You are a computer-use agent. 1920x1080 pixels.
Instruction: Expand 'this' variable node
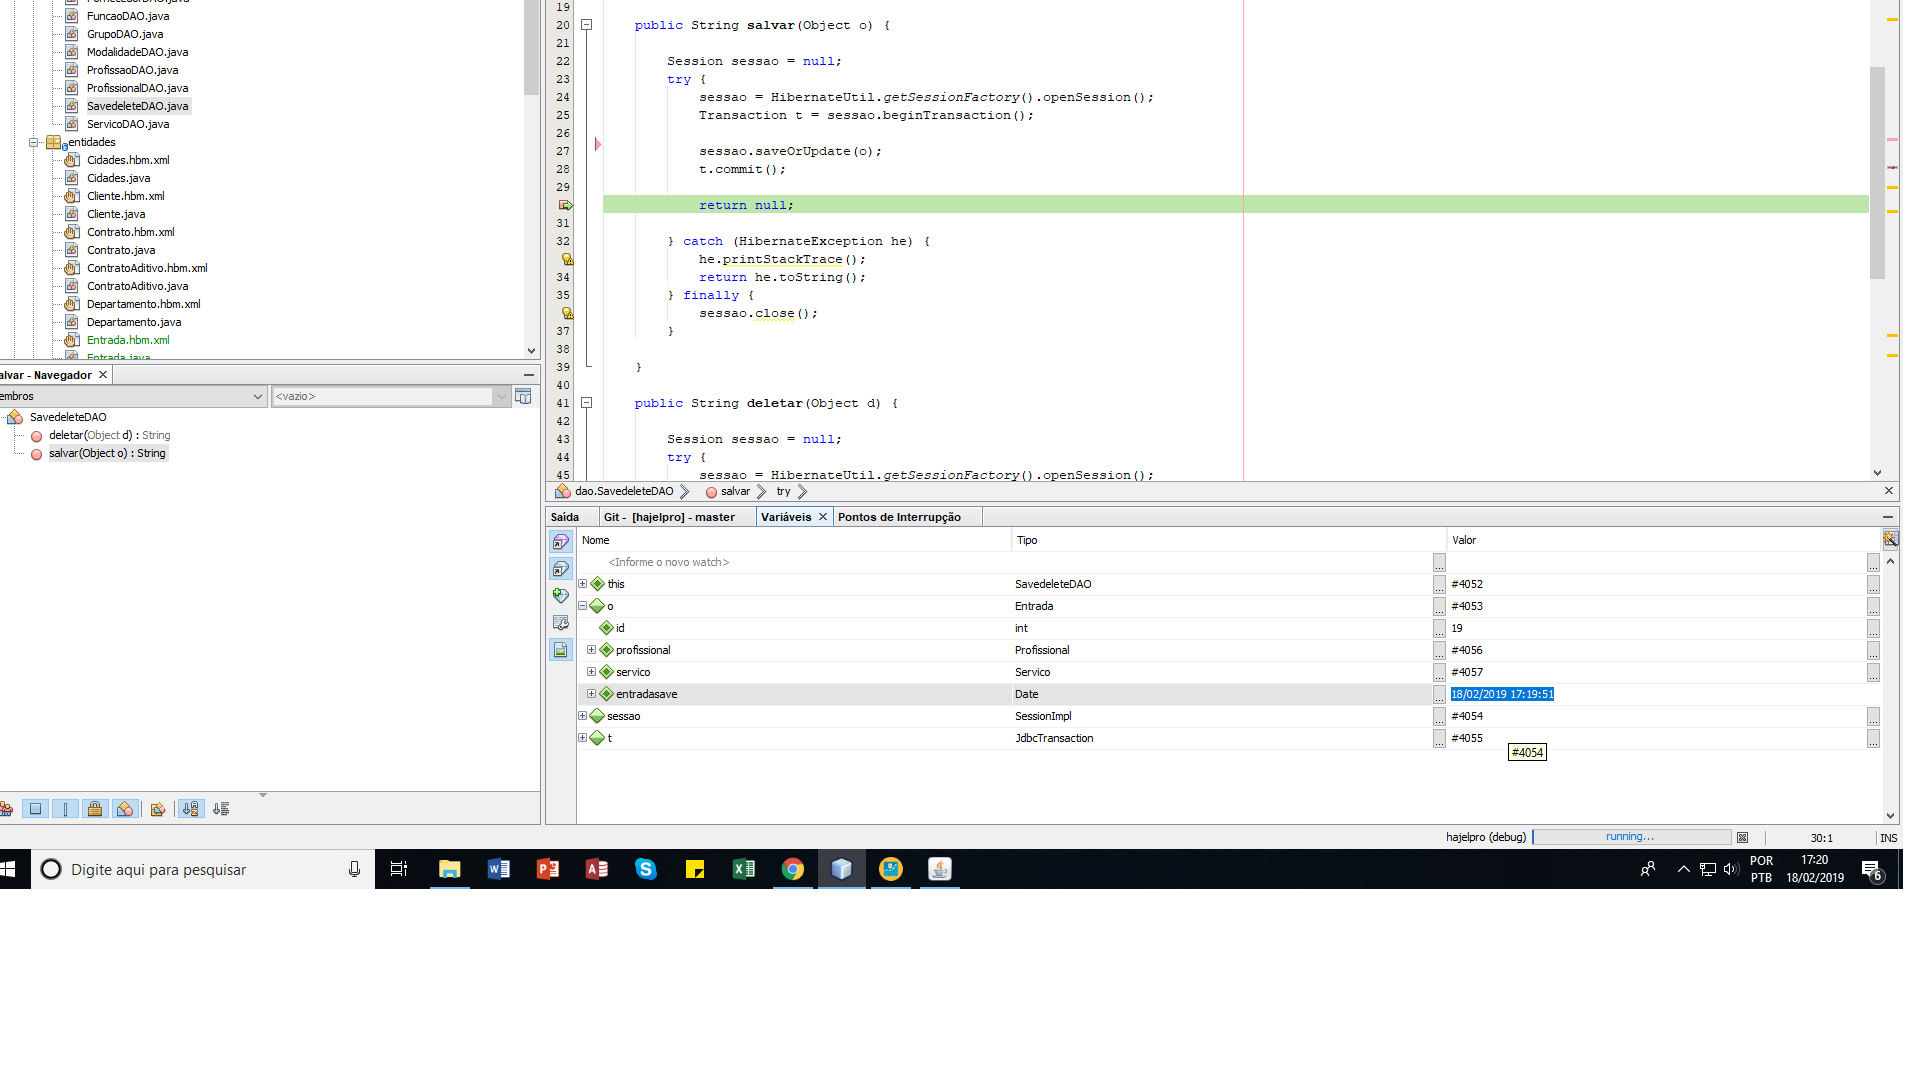coord(583,584)
